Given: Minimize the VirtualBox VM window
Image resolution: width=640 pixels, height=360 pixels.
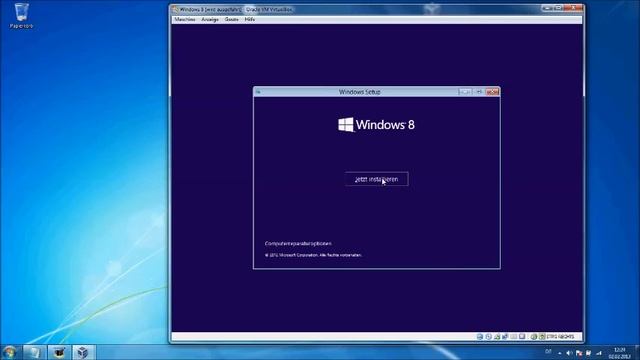Looking at the screenshot, I should tap(547, 8).
